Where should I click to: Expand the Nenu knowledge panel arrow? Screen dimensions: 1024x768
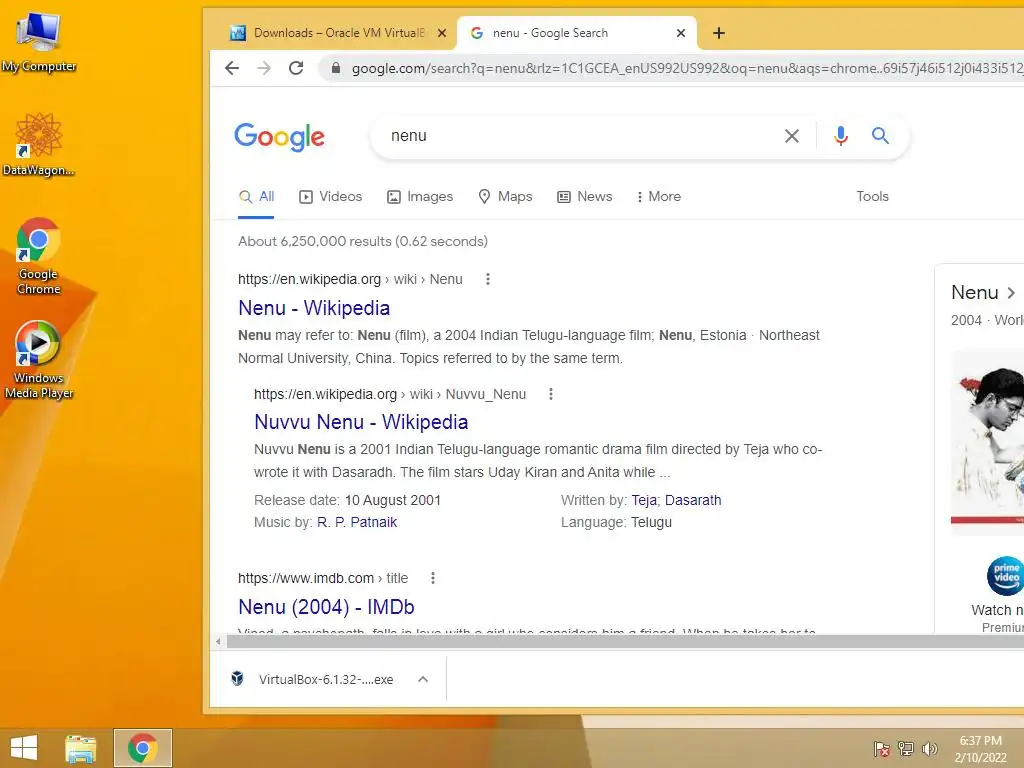click(x=1012, y=293)
